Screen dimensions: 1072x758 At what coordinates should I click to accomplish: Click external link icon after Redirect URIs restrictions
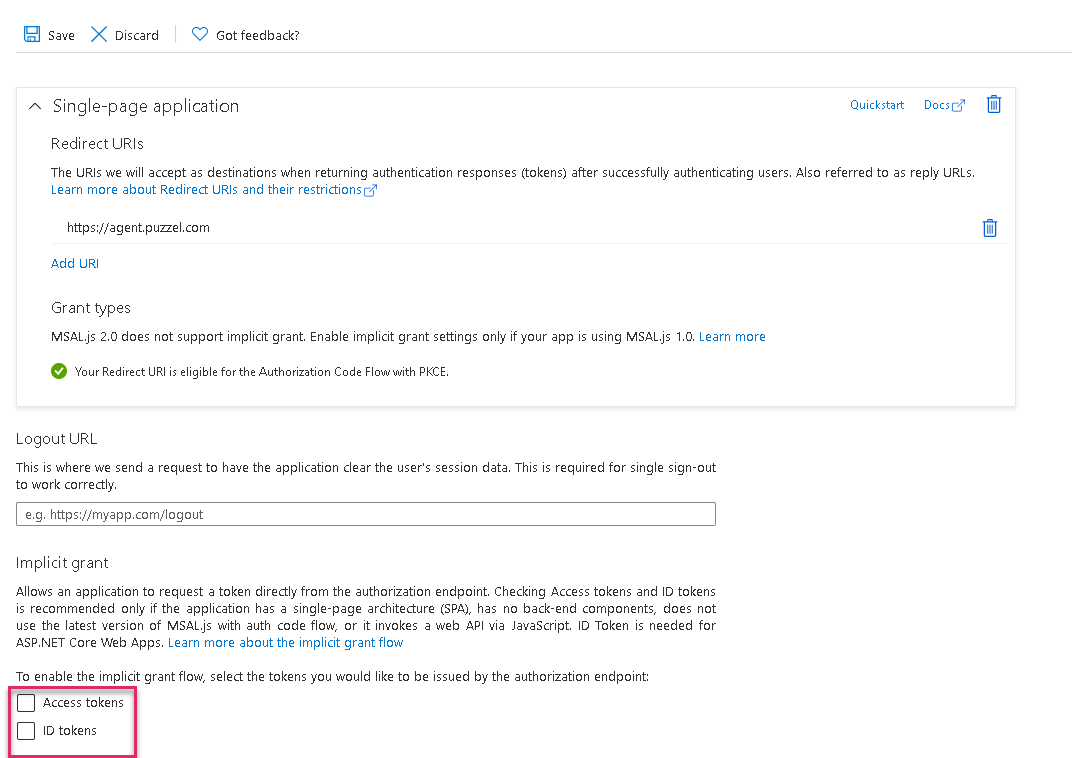click(371, 190)
